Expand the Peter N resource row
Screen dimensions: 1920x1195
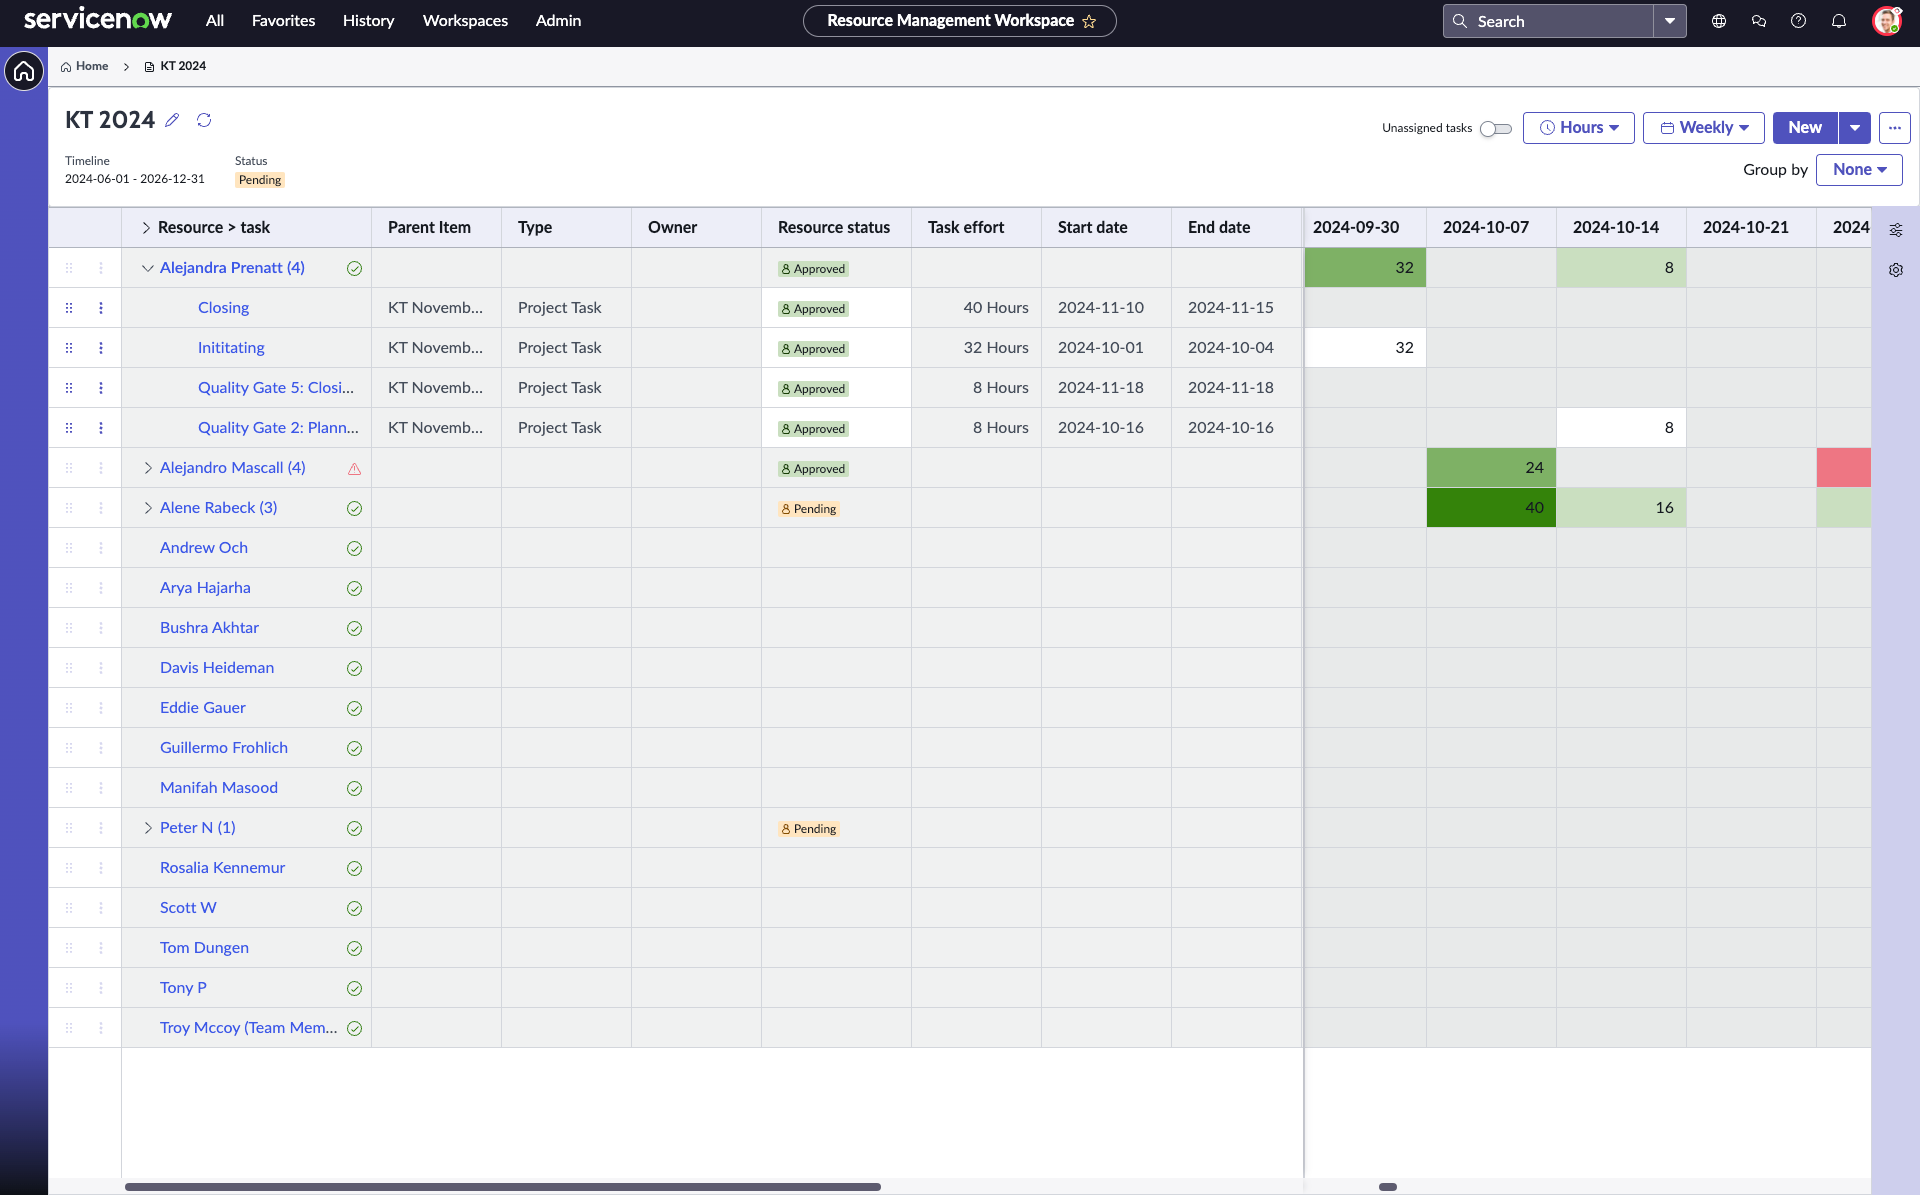click(x=147, y=828)
